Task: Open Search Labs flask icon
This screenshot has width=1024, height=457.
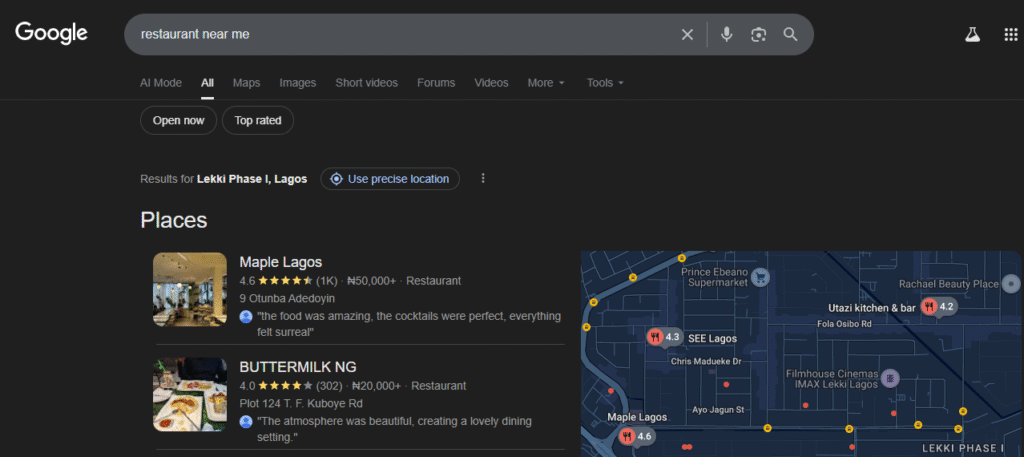Action: 972,34
